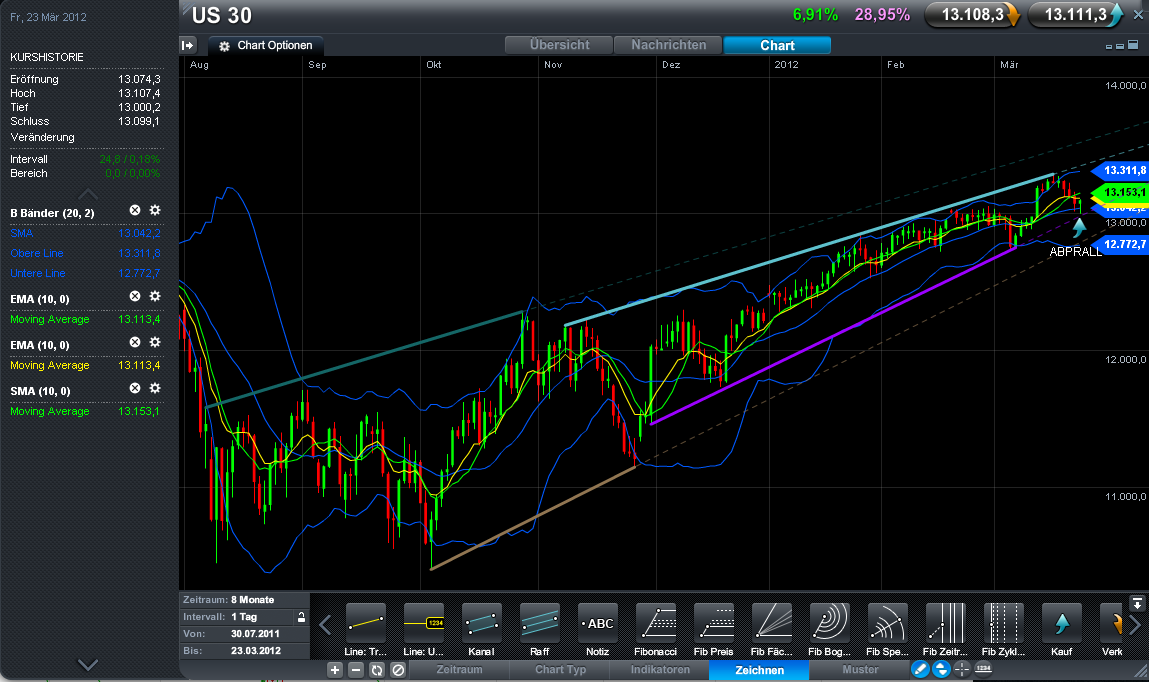
Task: Collapse the drawing toolbar panel
Action: [x=1137, y=604]
